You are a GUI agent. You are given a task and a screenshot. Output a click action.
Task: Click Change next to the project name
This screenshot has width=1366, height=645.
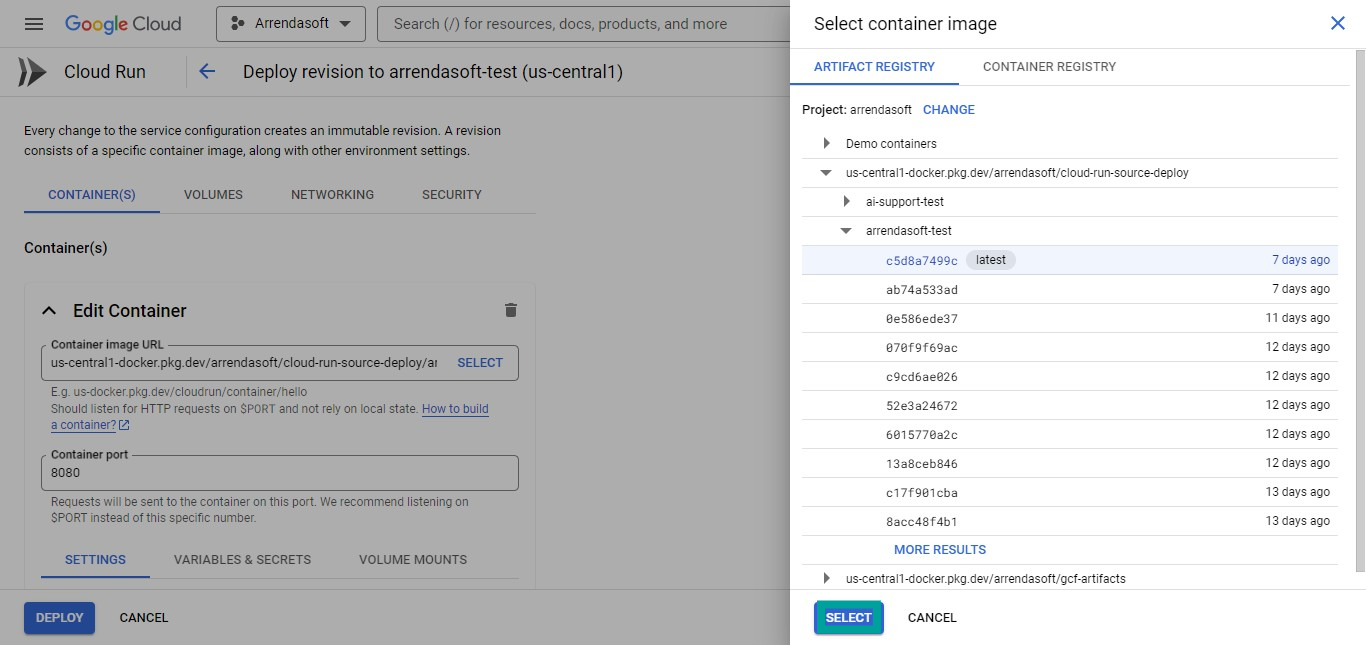[x=949, y=110]
